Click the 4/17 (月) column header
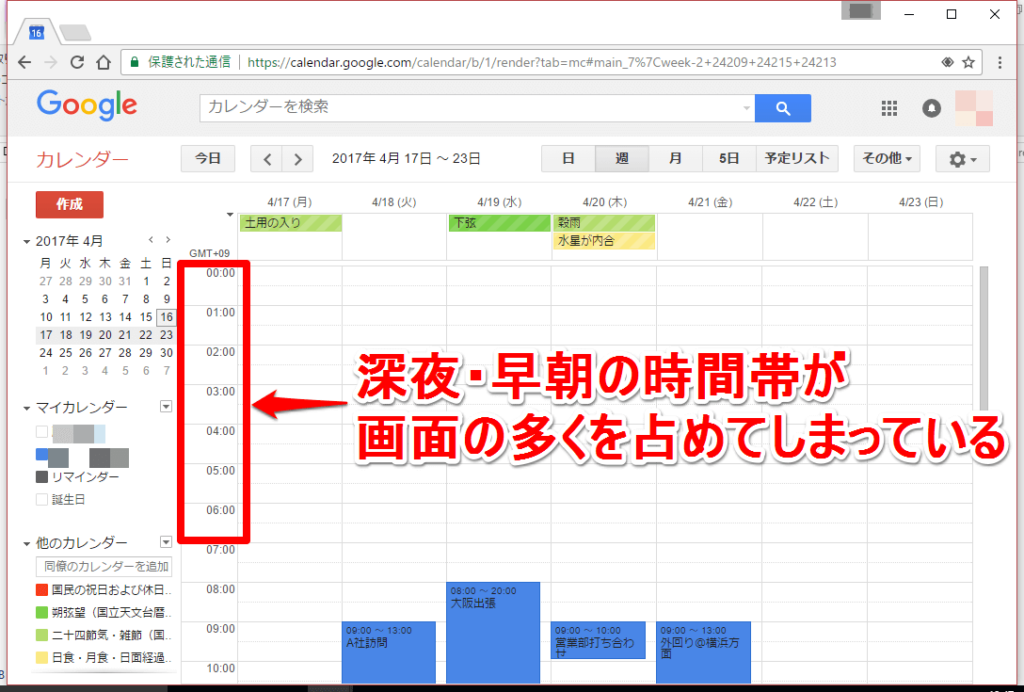 pyautogui.click(x=289, y=202)
